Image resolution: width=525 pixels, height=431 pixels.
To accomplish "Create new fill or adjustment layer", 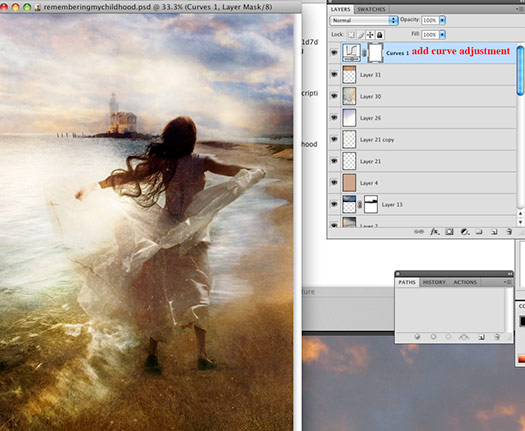I will click(x=464, y=231).
